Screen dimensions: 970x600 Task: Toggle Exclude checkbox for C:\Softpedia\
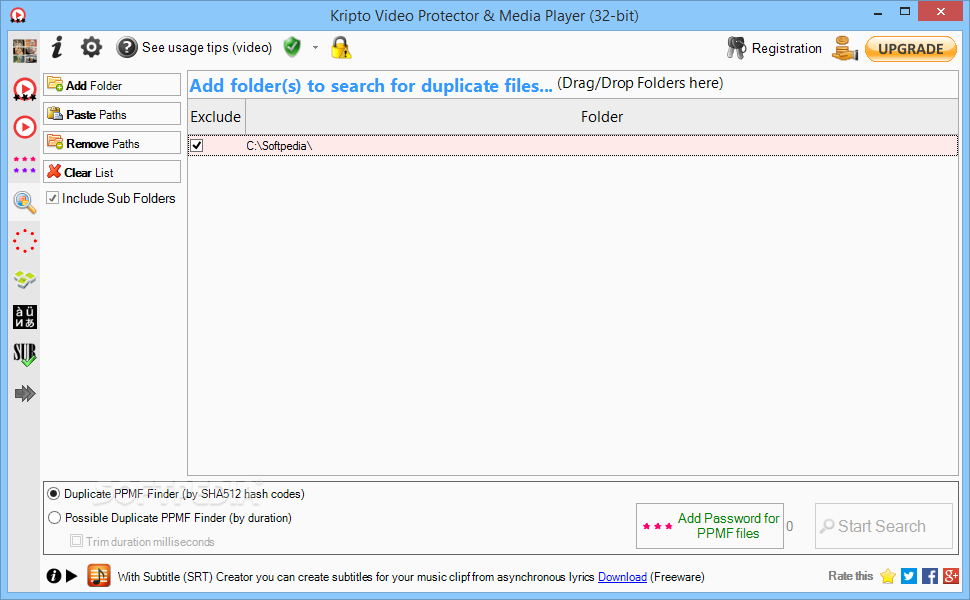click(x=197, y=145)
